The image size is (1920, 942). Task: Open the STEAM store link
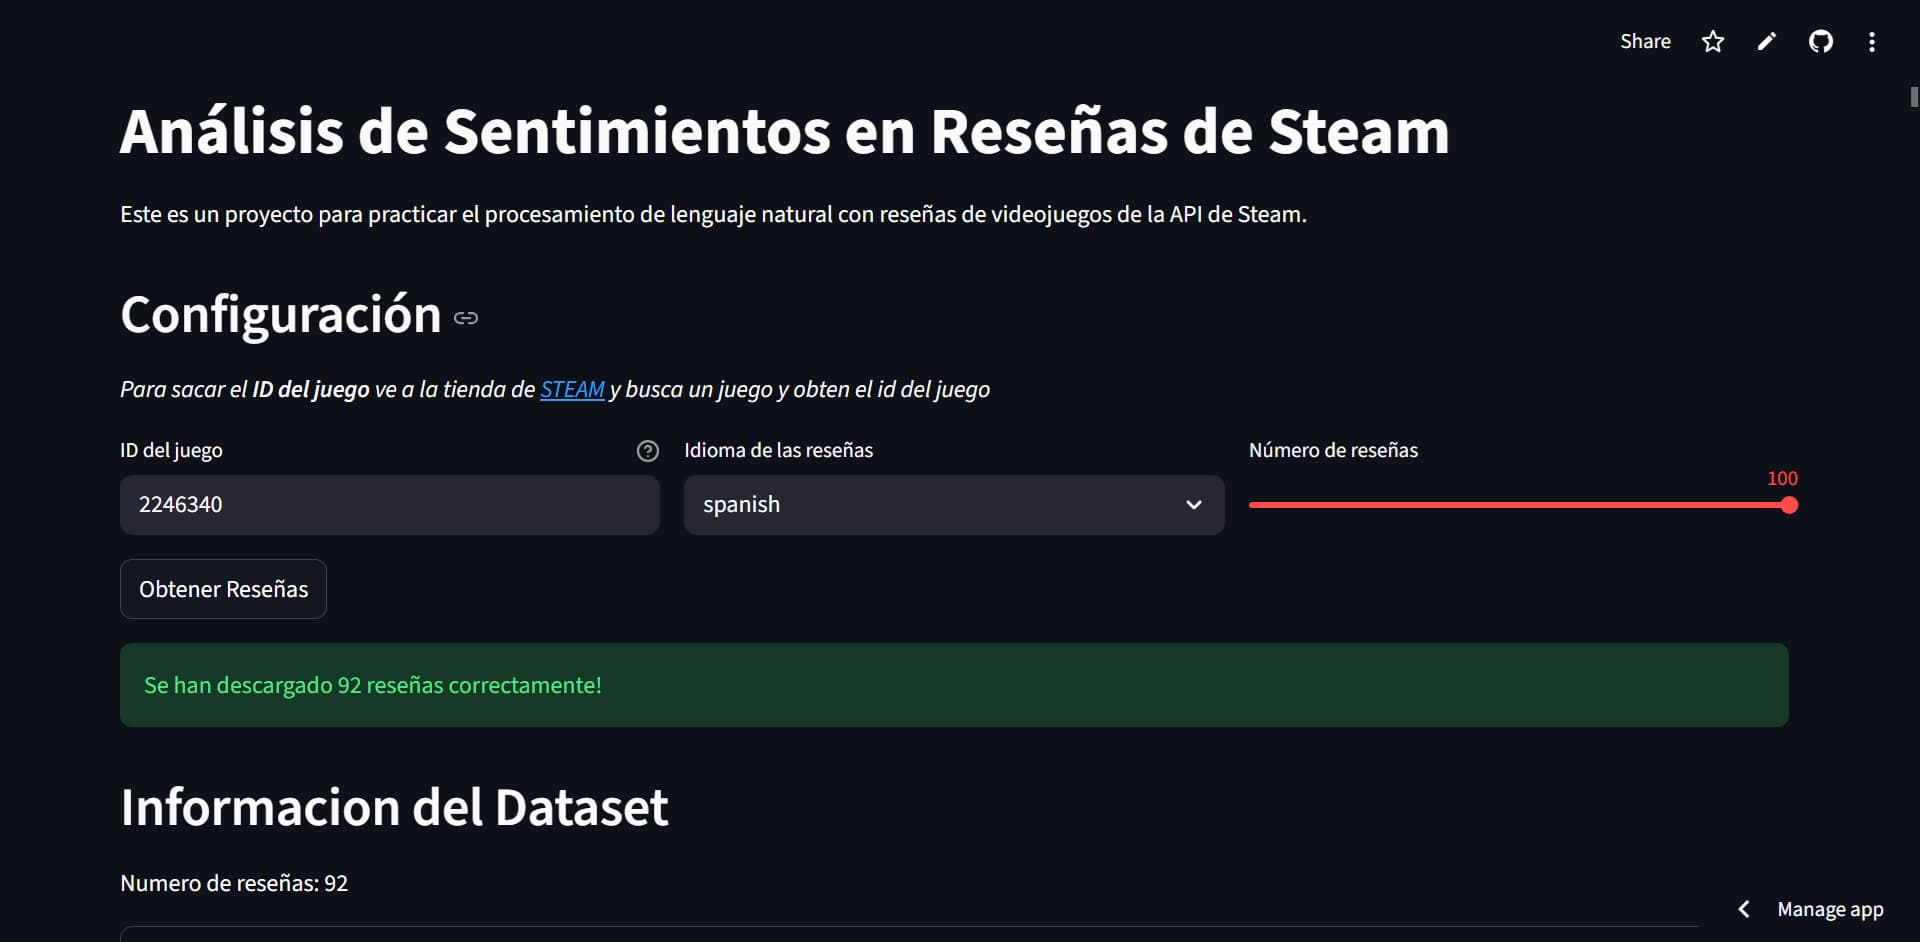pos(571,389)
